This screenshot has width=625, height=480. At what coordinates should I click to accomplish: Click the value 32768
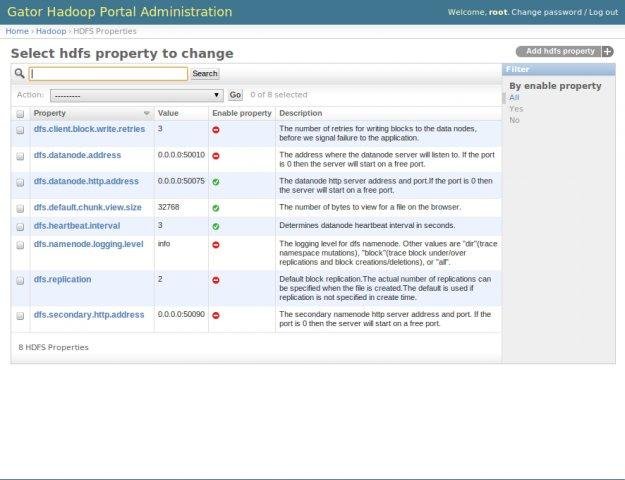168,207
